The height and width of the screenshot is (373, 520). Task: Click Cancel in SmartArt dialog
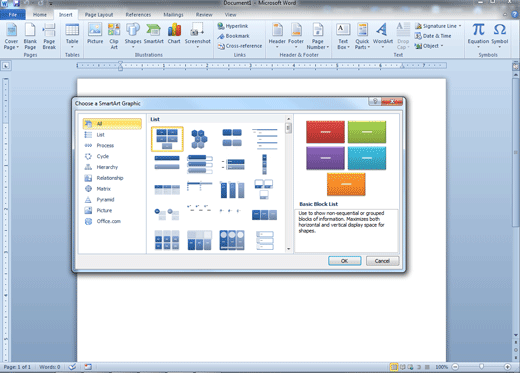[382, 261]
